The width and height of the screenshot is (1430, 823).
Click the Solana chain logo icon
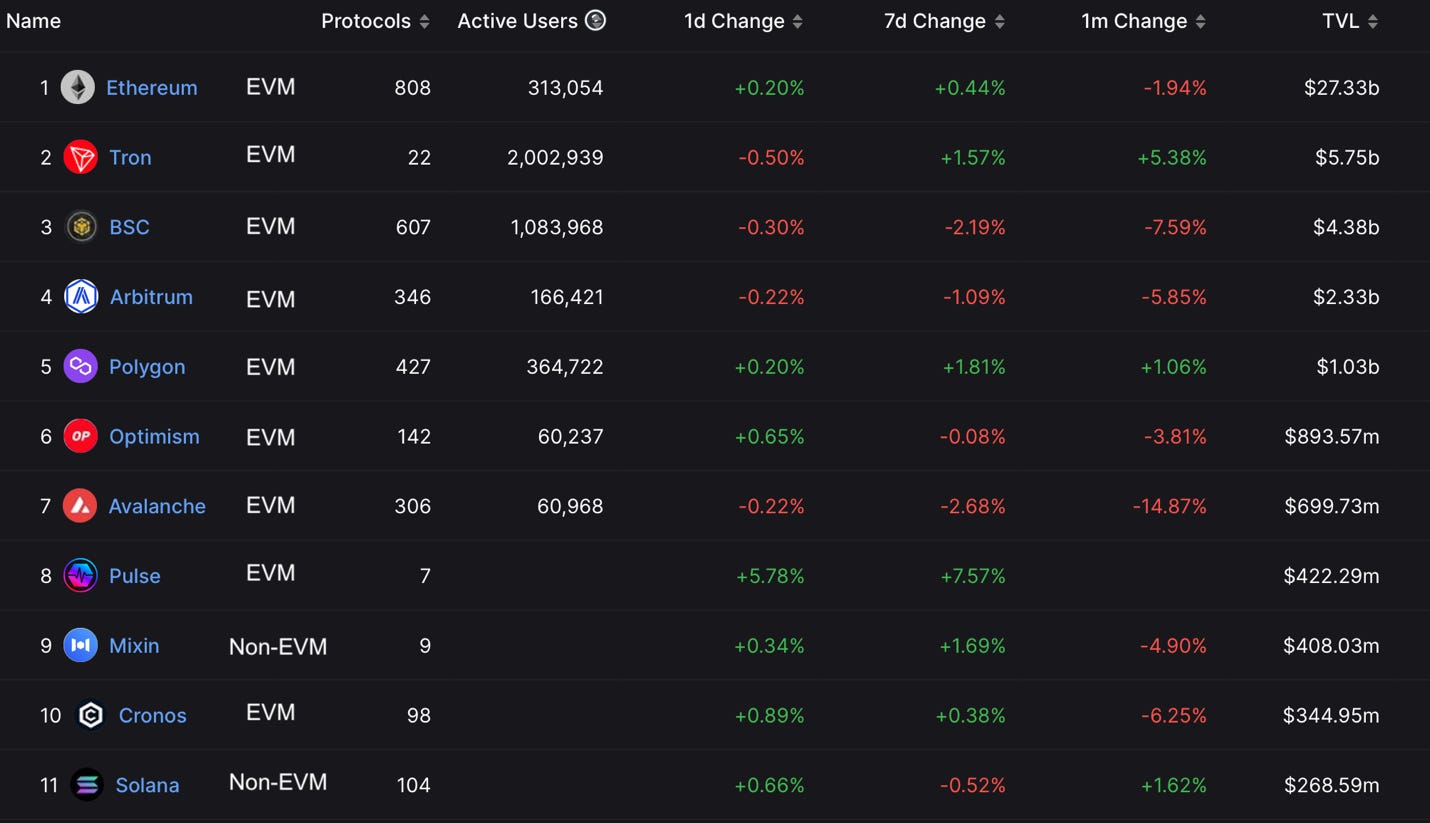pos(87,785)
